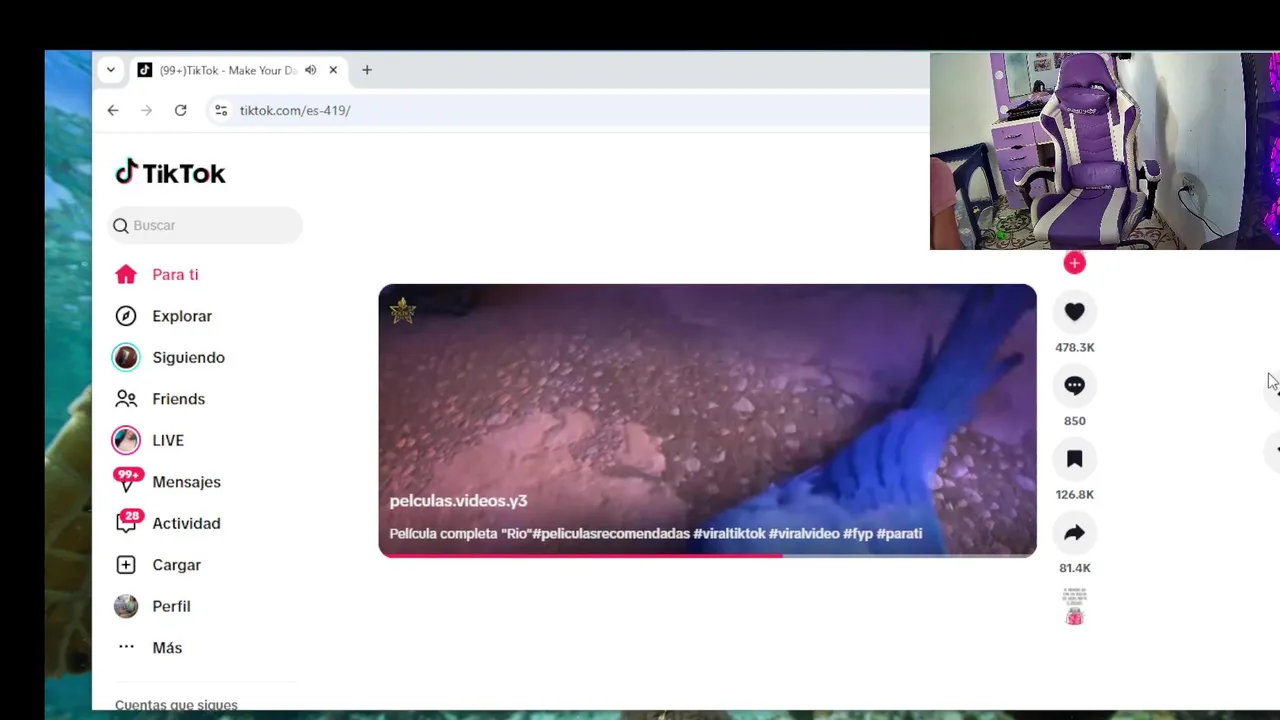Viewport: 1280px width, 720px height.
Task: Click the three-dot Más icon
Action: point(126,647)
